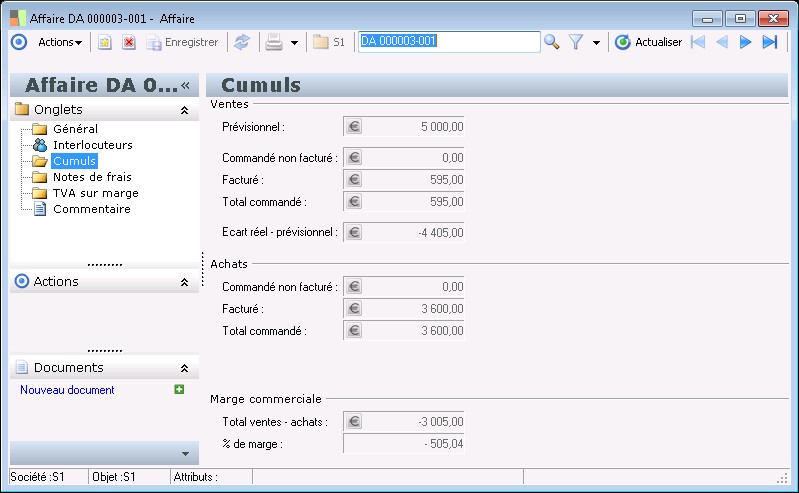Click the Documents section page icon

click(x=22, y=367)
